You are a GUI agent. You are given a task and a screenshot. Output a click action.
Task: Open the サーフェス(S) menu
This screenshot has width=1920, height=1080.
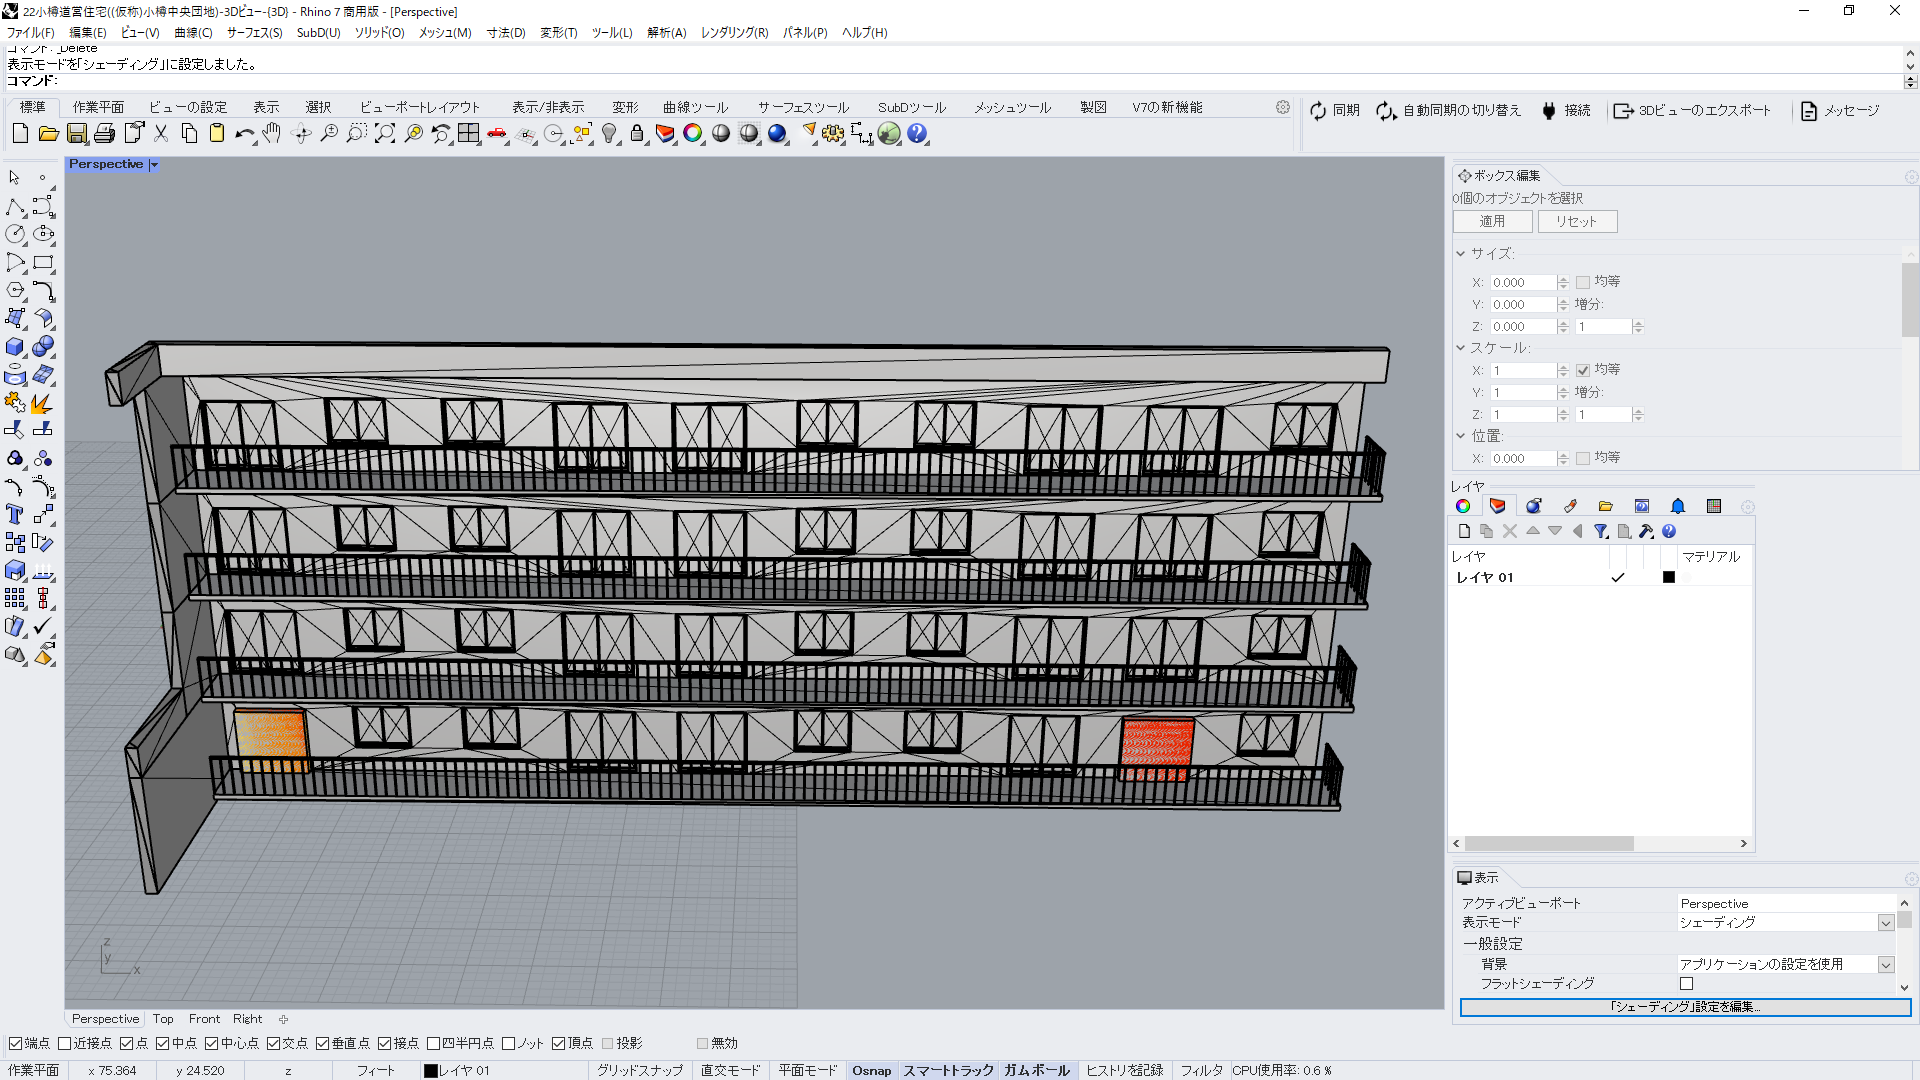click(254, 32)
